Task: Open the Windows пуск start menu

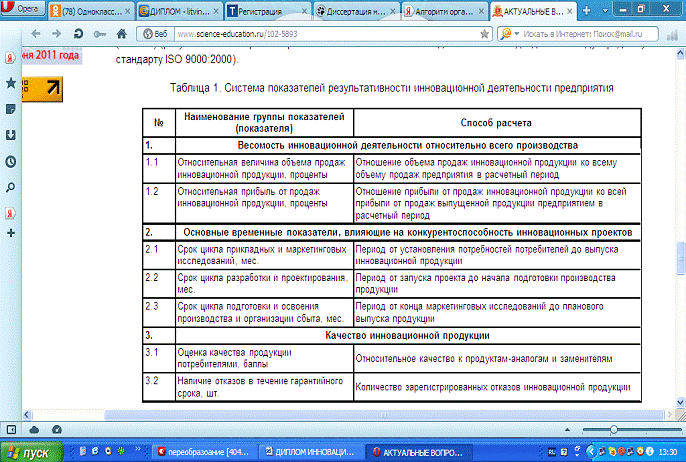Action: 32,452
